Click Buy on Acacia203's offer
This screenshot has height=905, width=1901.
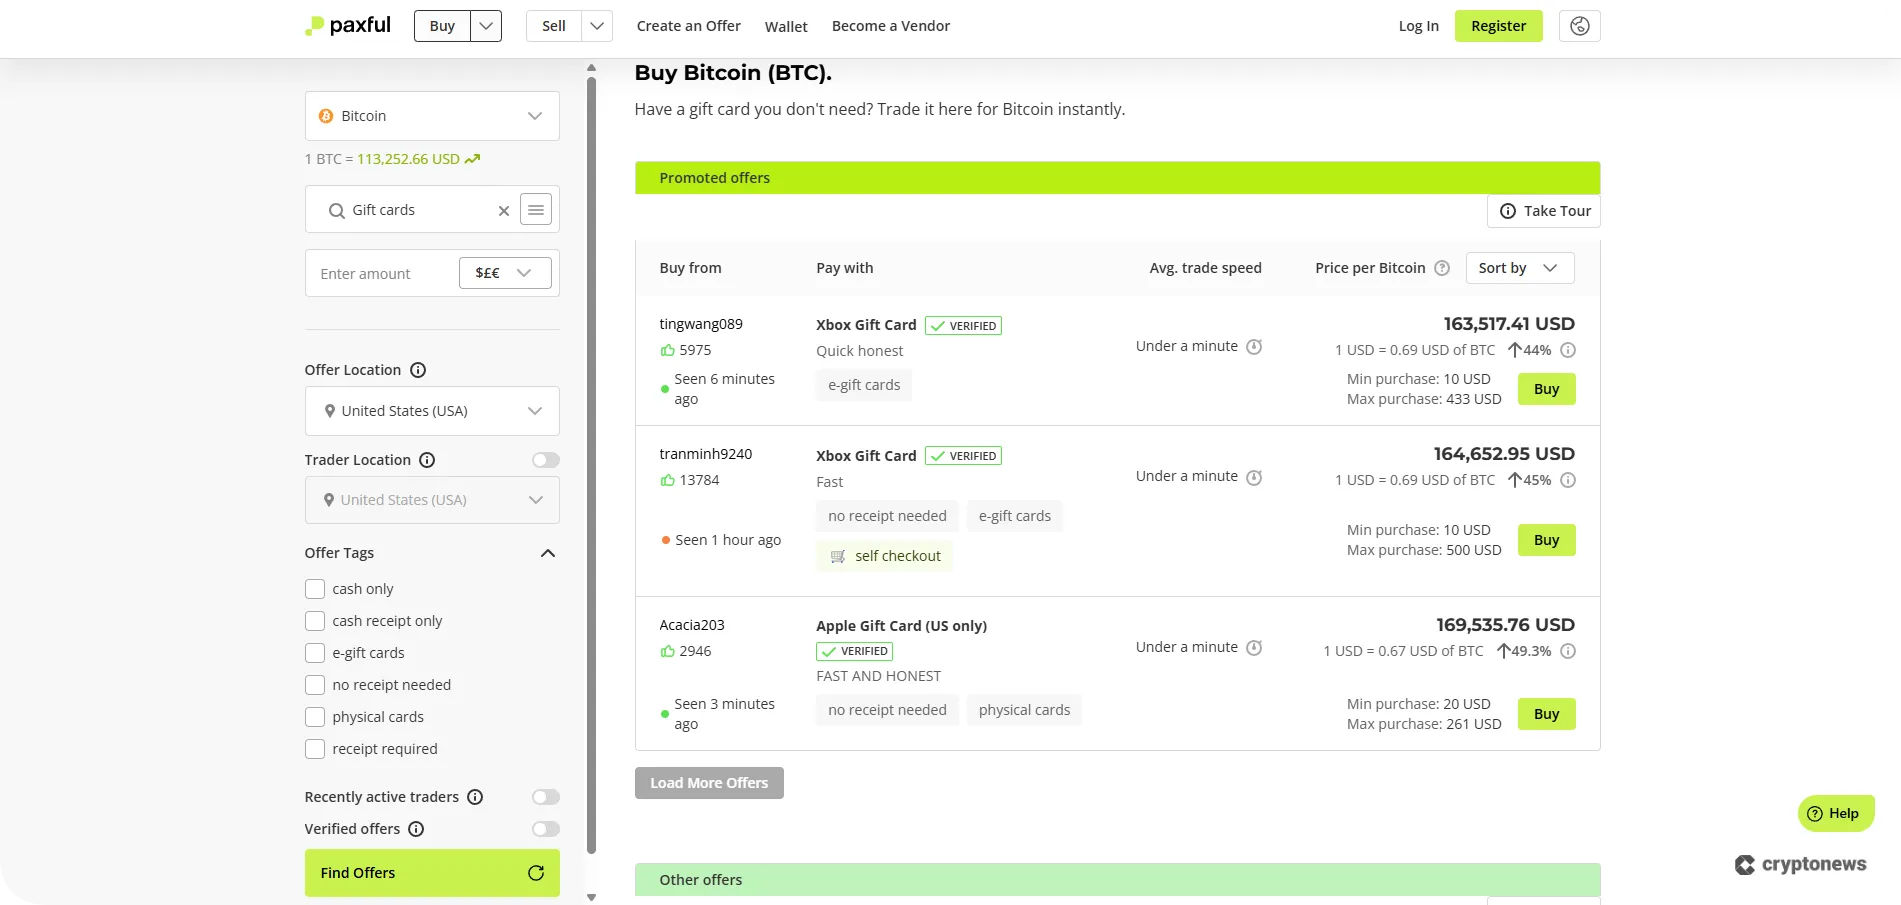pos(1545,714)
